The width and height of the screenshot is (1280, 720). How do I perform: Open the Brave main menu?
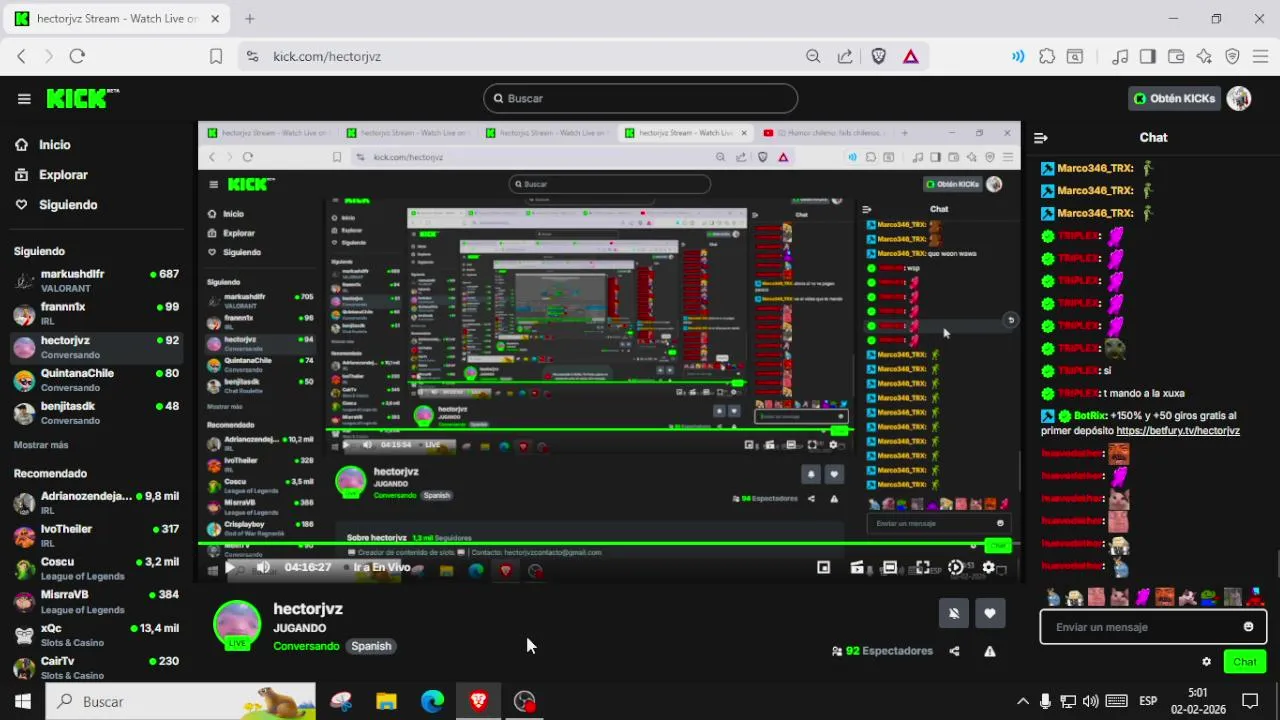pos(1260,56)
